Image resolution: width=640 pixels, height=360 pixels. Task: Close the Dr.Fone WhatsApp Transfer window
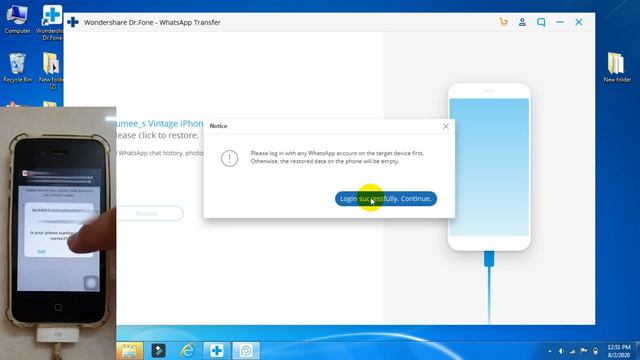[579, 22]
